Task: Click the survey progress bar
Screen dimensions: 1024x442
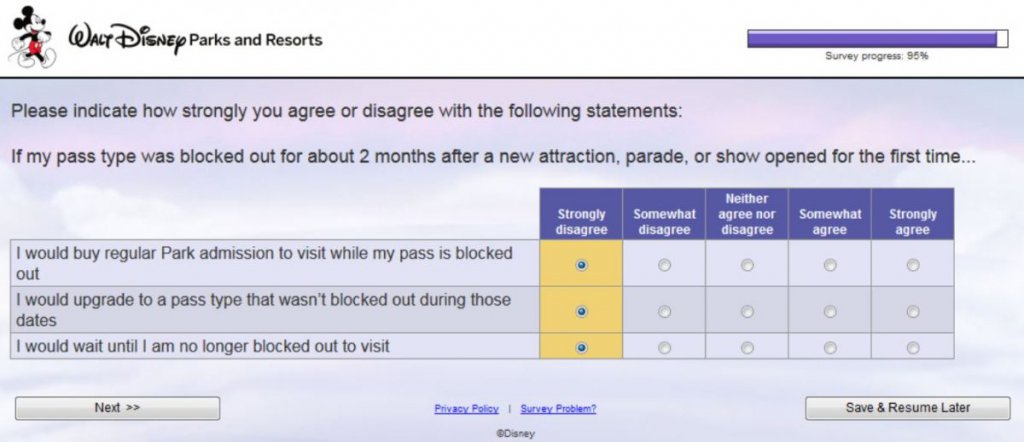Action: coord(877,39)
